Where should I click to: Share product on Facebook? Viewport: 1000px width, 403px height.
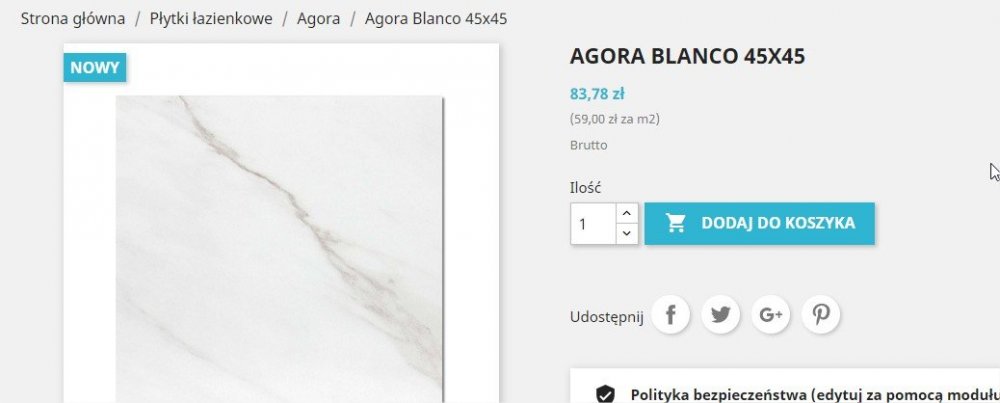[x=670, y=314]
